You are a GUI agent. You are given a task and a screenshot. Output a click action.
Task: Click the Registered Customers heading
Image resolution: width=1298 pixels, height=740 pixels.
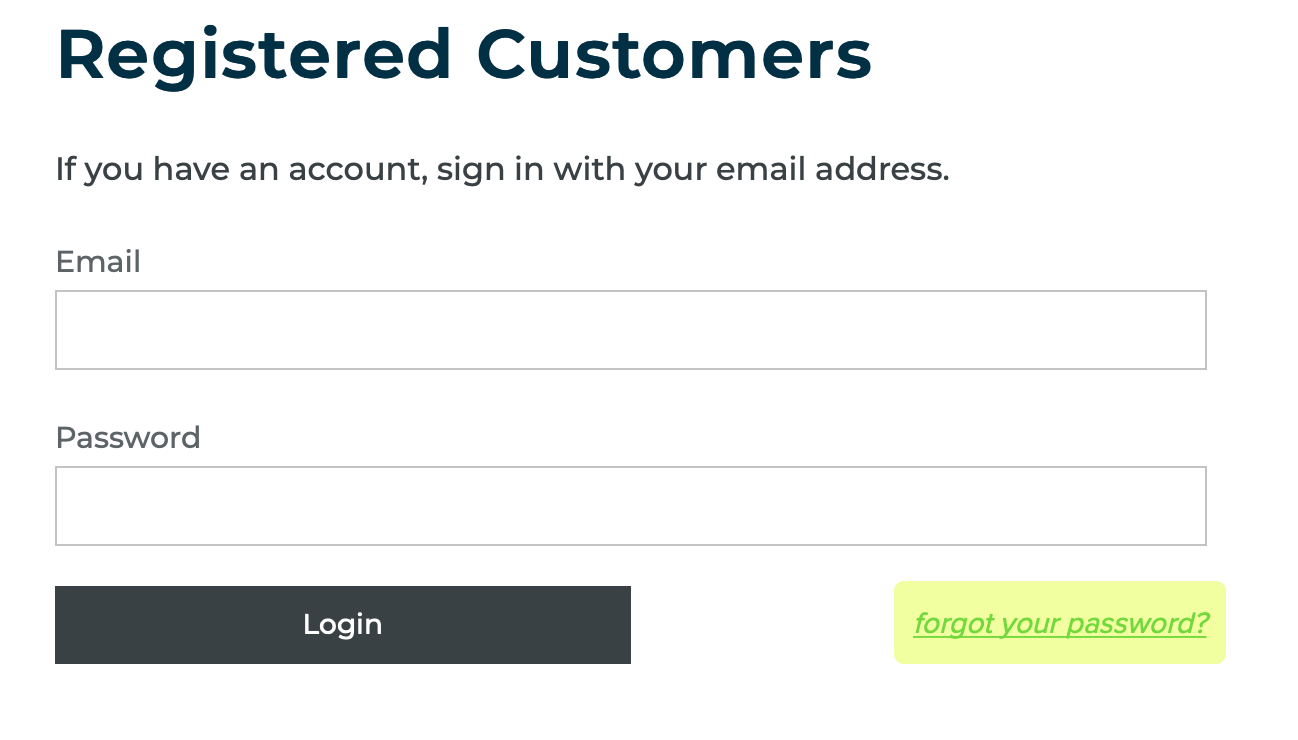click(x=464, y=54)
